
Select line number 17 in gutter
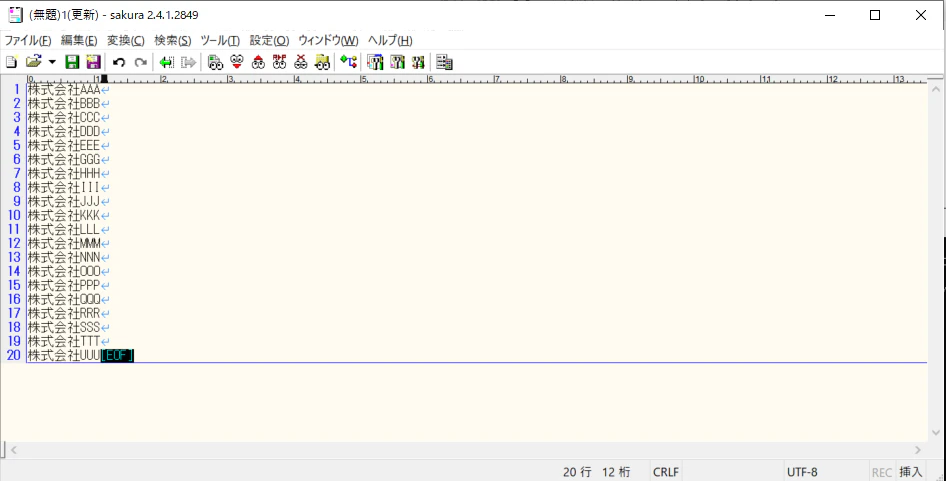(14, 313)
